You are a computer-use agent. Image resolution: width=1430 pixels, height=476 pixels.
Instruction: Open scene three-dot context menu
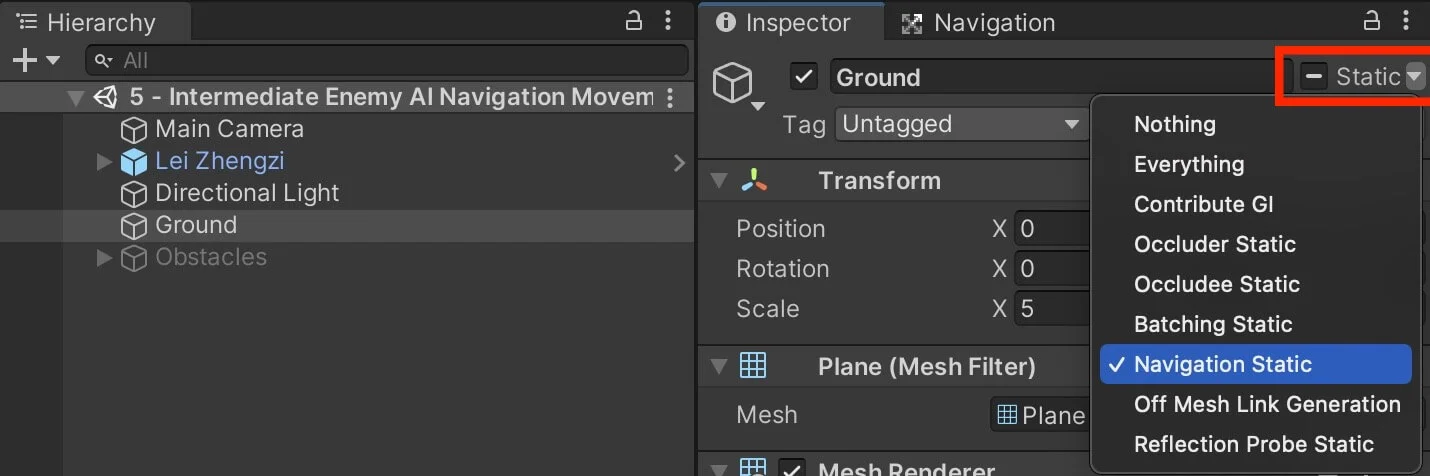click(x=670, y=97)
